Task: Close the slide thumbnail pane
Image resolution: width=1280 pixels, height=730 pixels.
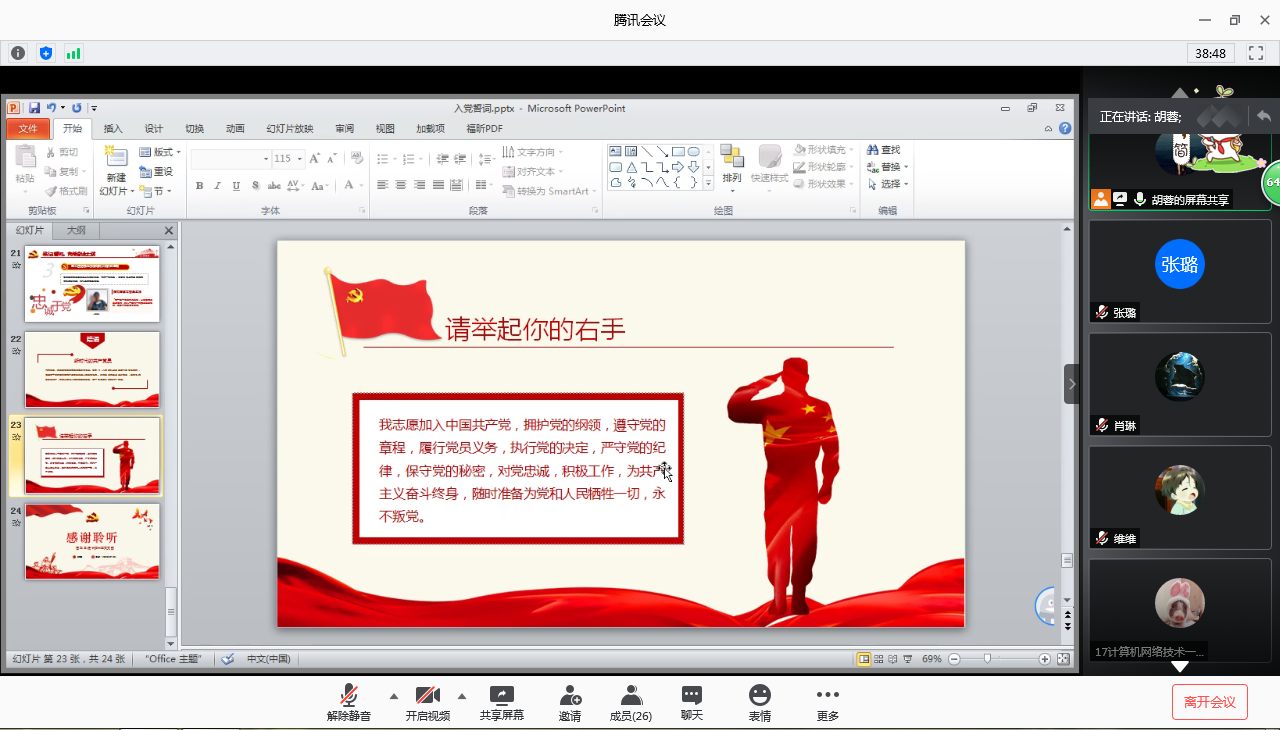Action: tap(169, 231)
